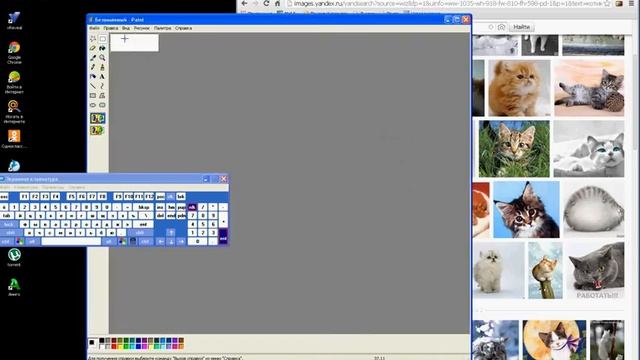
Task: Open the Файл menu in Paint
Action: point(95,28)
